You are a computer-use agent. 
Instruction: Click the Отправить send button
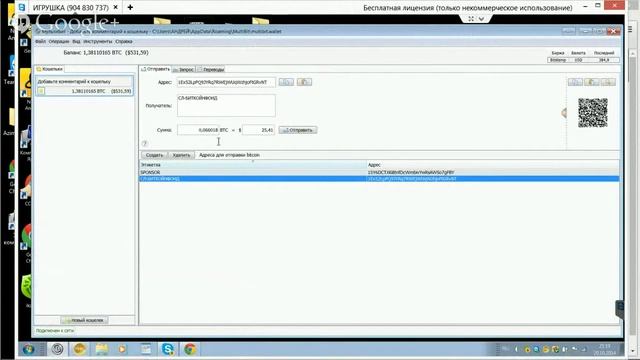pos(298,130)
